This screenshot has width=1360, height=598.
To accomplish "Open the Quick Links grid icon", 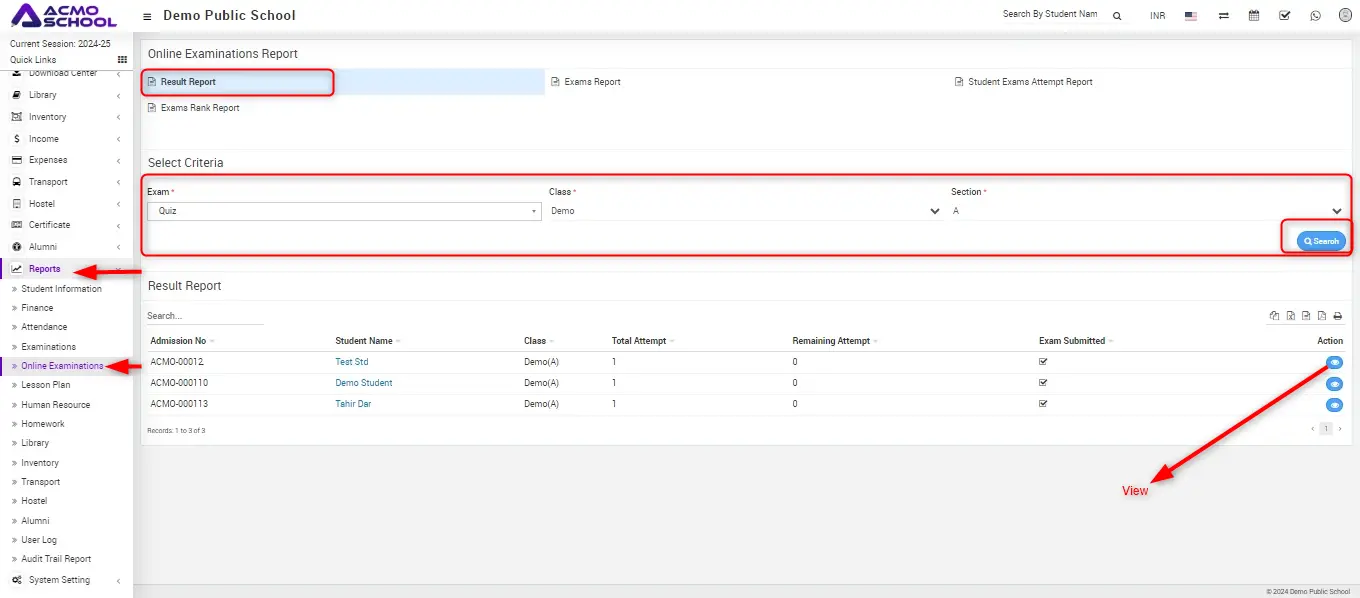I will pyautogui.click(x=122, y=60).
